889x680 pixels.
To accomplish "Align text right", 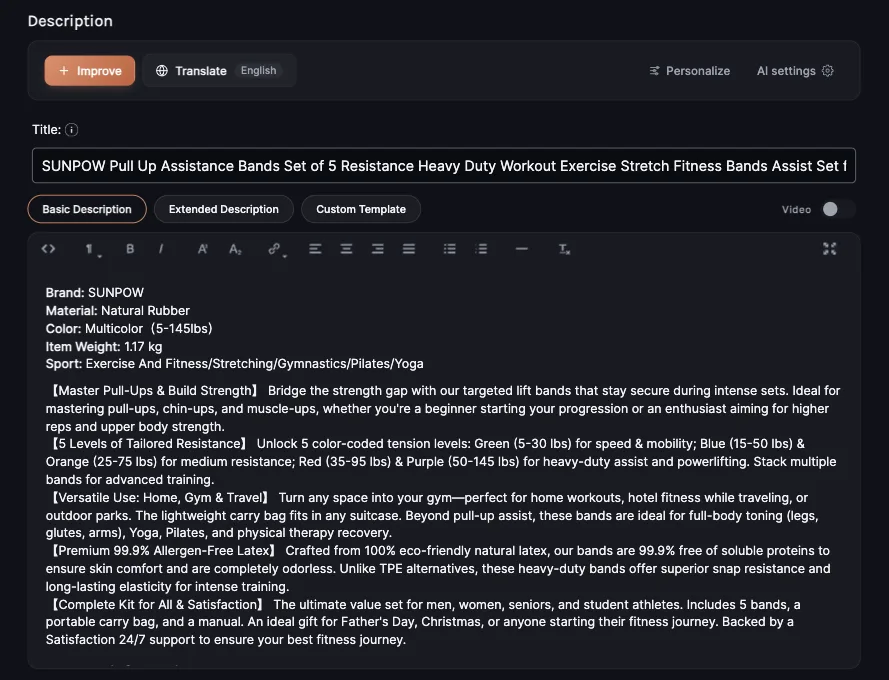I will pyautogui.click(x=378, y=249).
